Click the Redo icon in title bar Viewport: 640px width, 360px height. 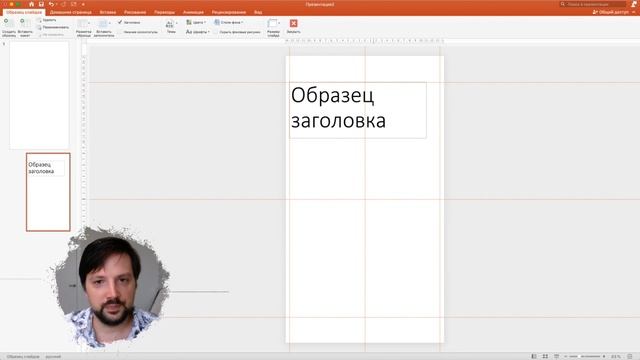pyautogui.click(x=63, y=4)
